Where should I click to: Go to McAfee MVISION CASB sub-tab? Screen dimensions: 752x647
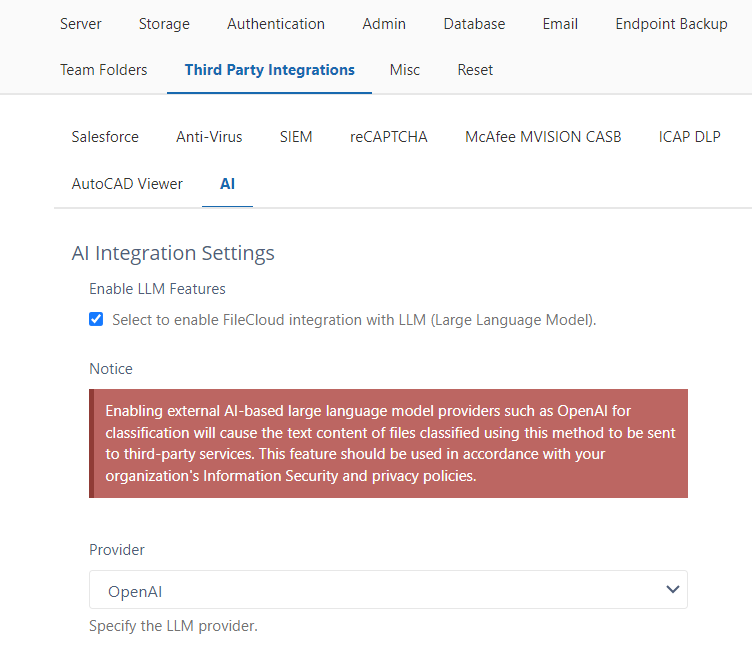[x=543, y=137]
